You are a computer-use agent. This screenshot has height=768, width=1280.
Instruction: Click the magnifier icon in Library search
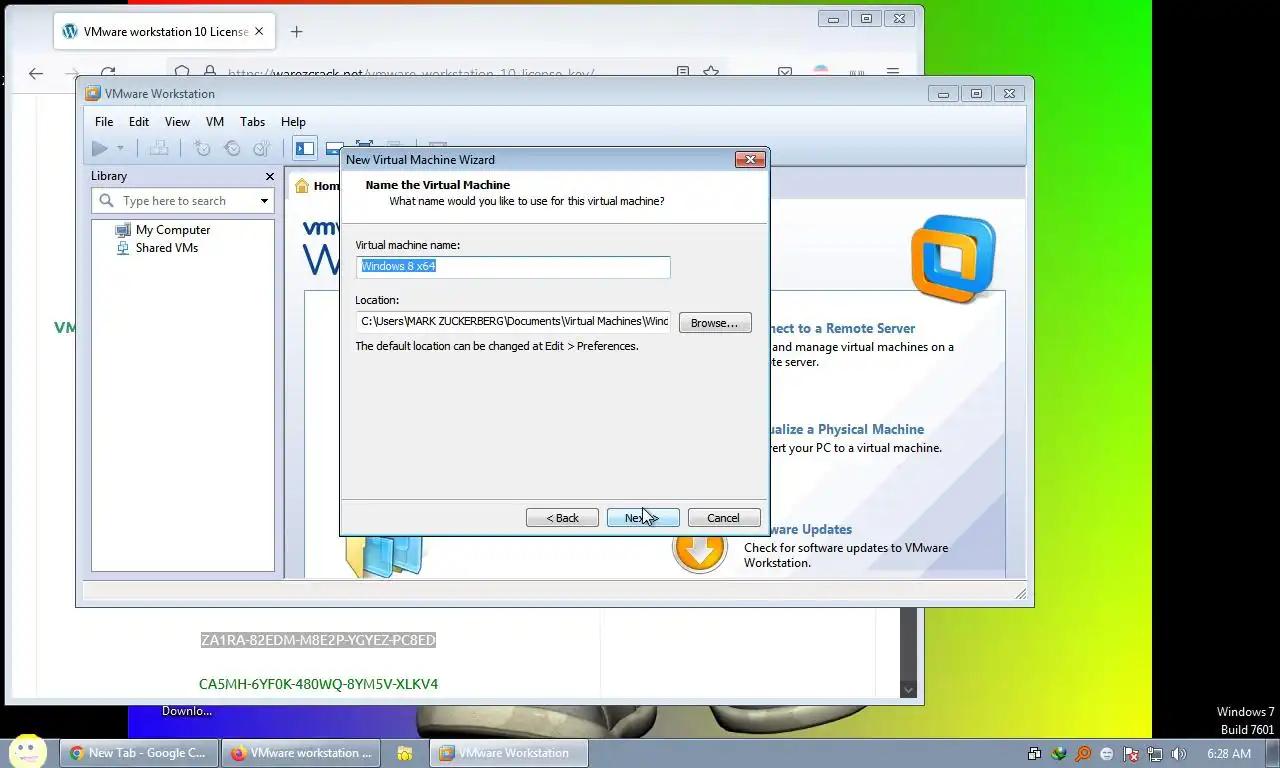[106, 201]
